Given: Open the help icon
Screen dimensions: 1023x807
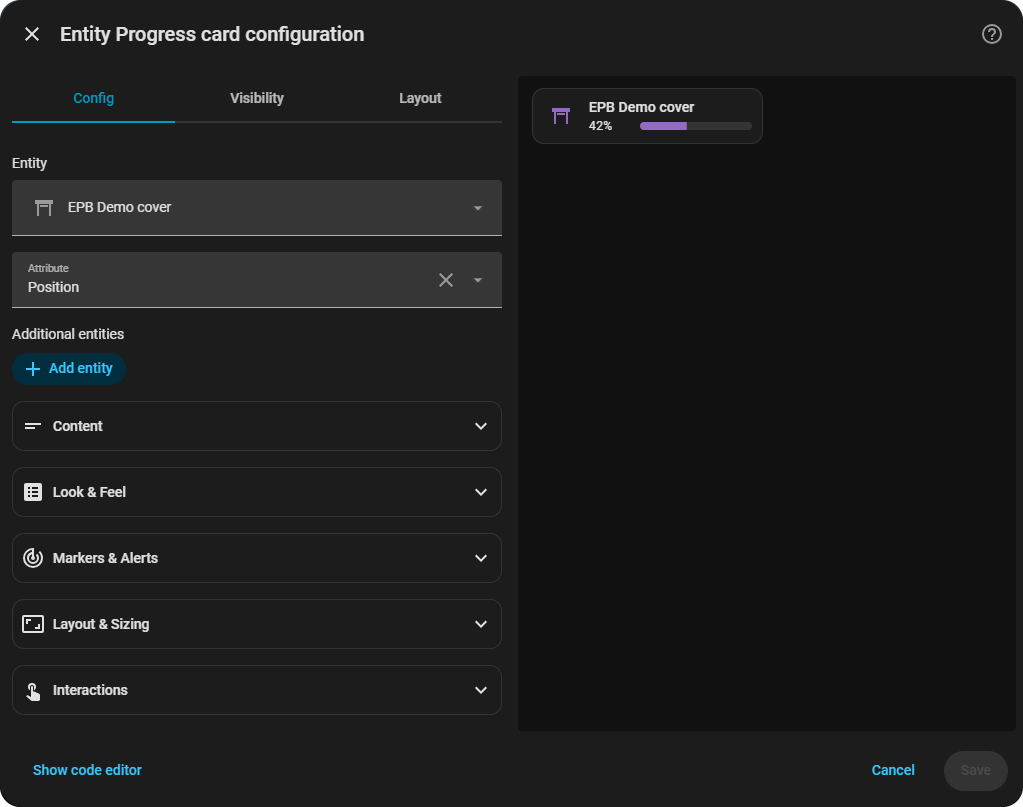Looking at the screenshot, I should pos(992,34).
